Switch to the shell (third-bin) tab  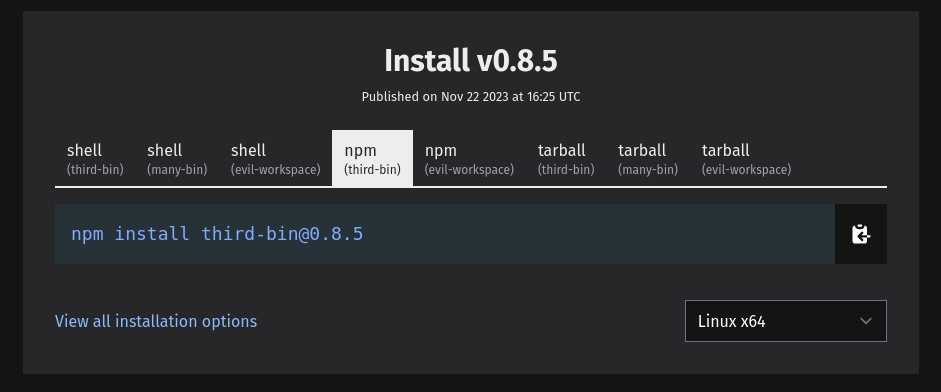click(95, 158)
